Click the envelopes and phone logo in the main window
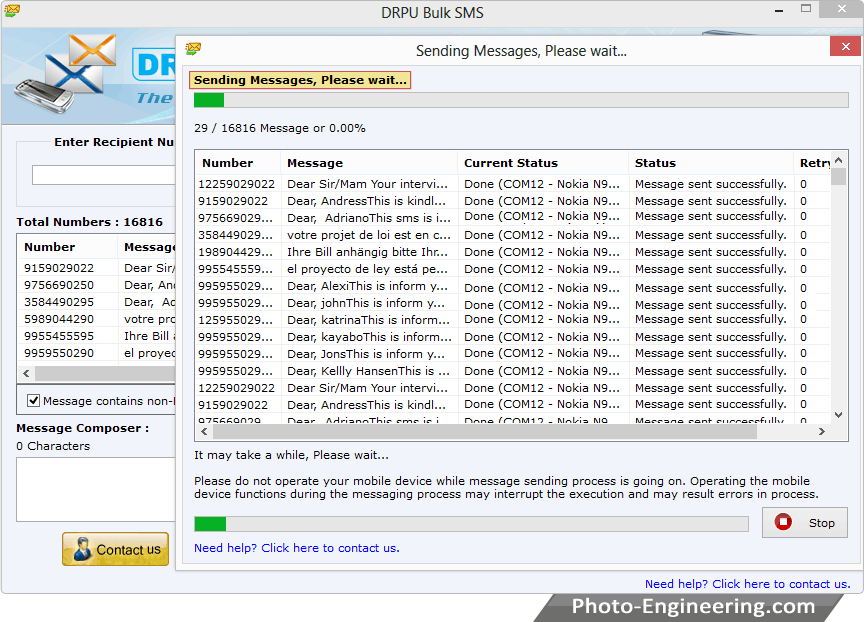This screenshot has width=864, height=622. click(66, 73)
